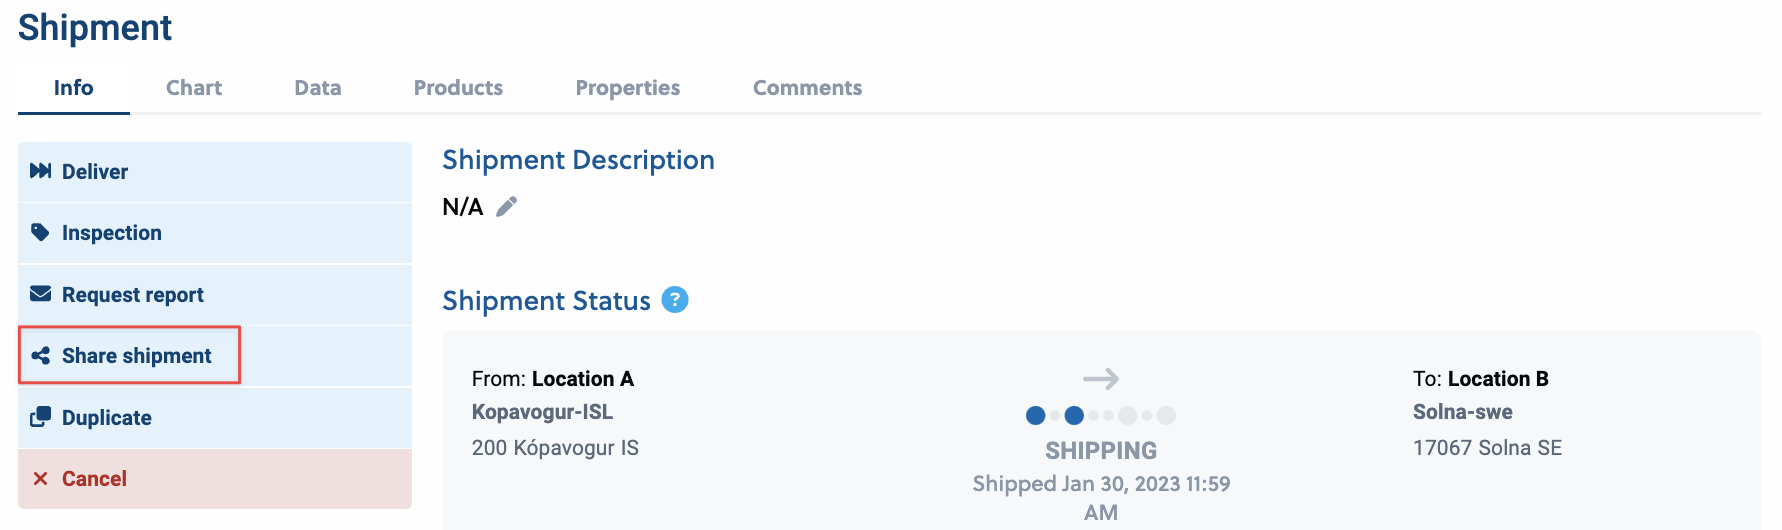Click the arrow between origin and destination
The height and width of the screenshot is (530, 1782).
point(1101,379)
